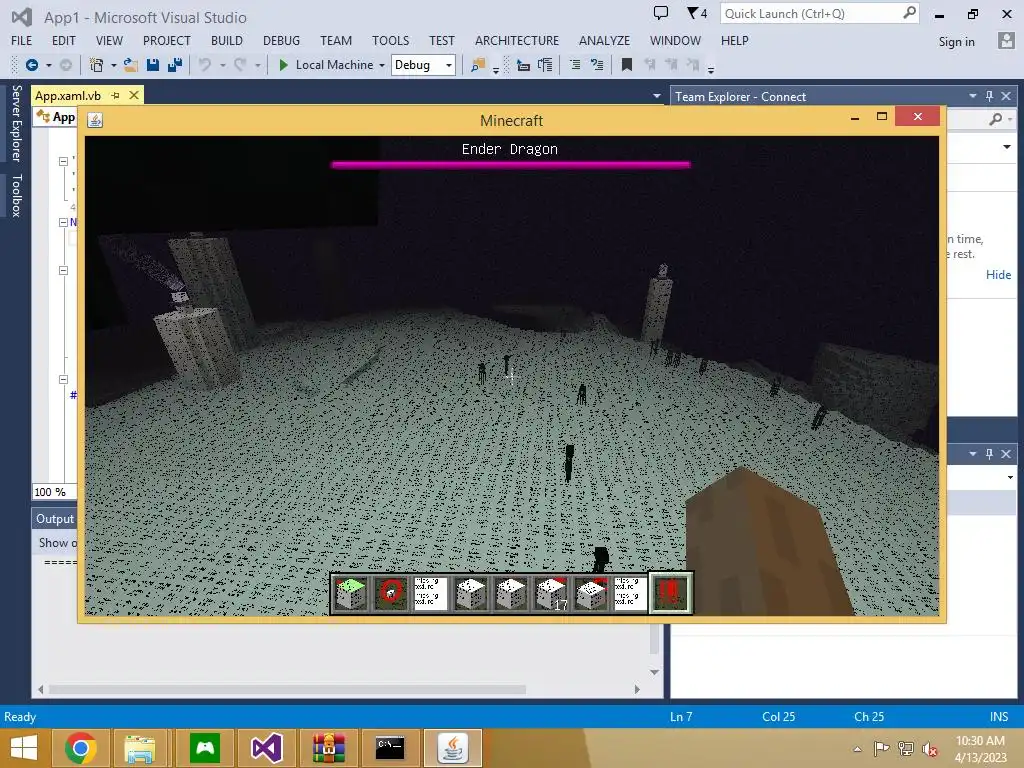Screen dimensions: 1024x768
Task: Open the 100 % zoom level box
Action: tap(54, 492)
